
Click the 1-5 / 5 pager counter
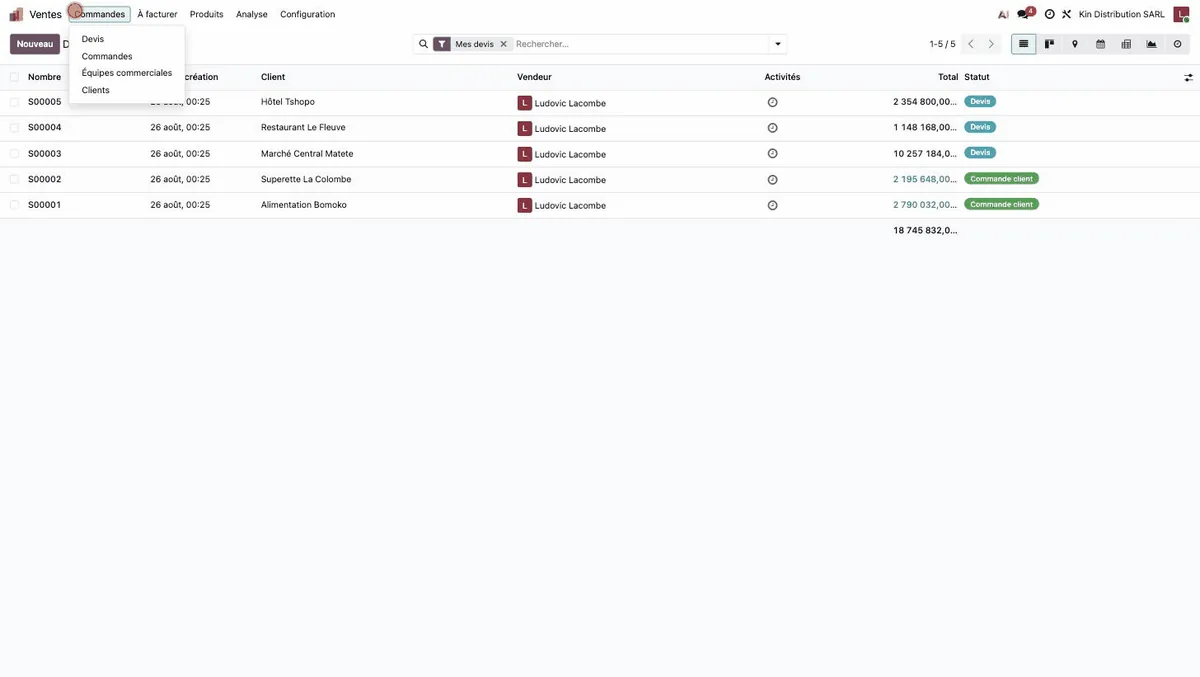(942, 44)
